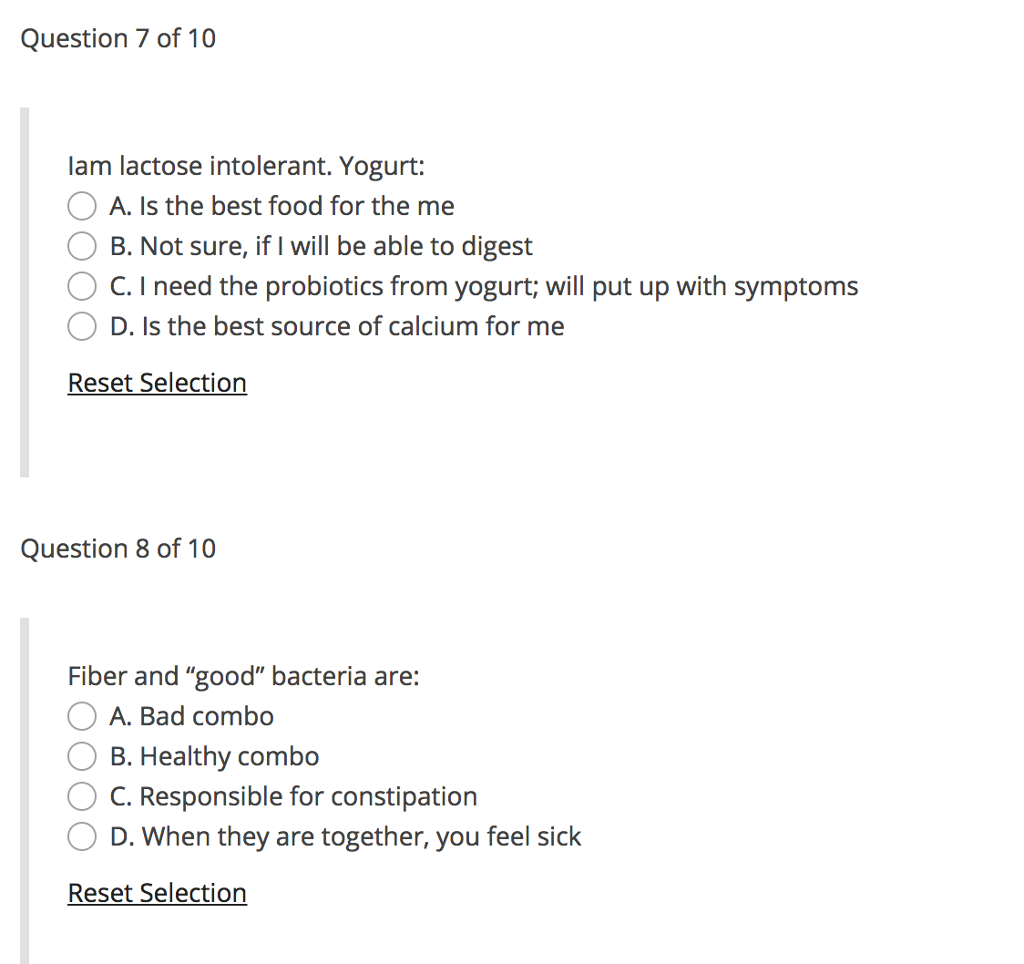
Task: Select option C for Question 8
Action: point(82,796)
